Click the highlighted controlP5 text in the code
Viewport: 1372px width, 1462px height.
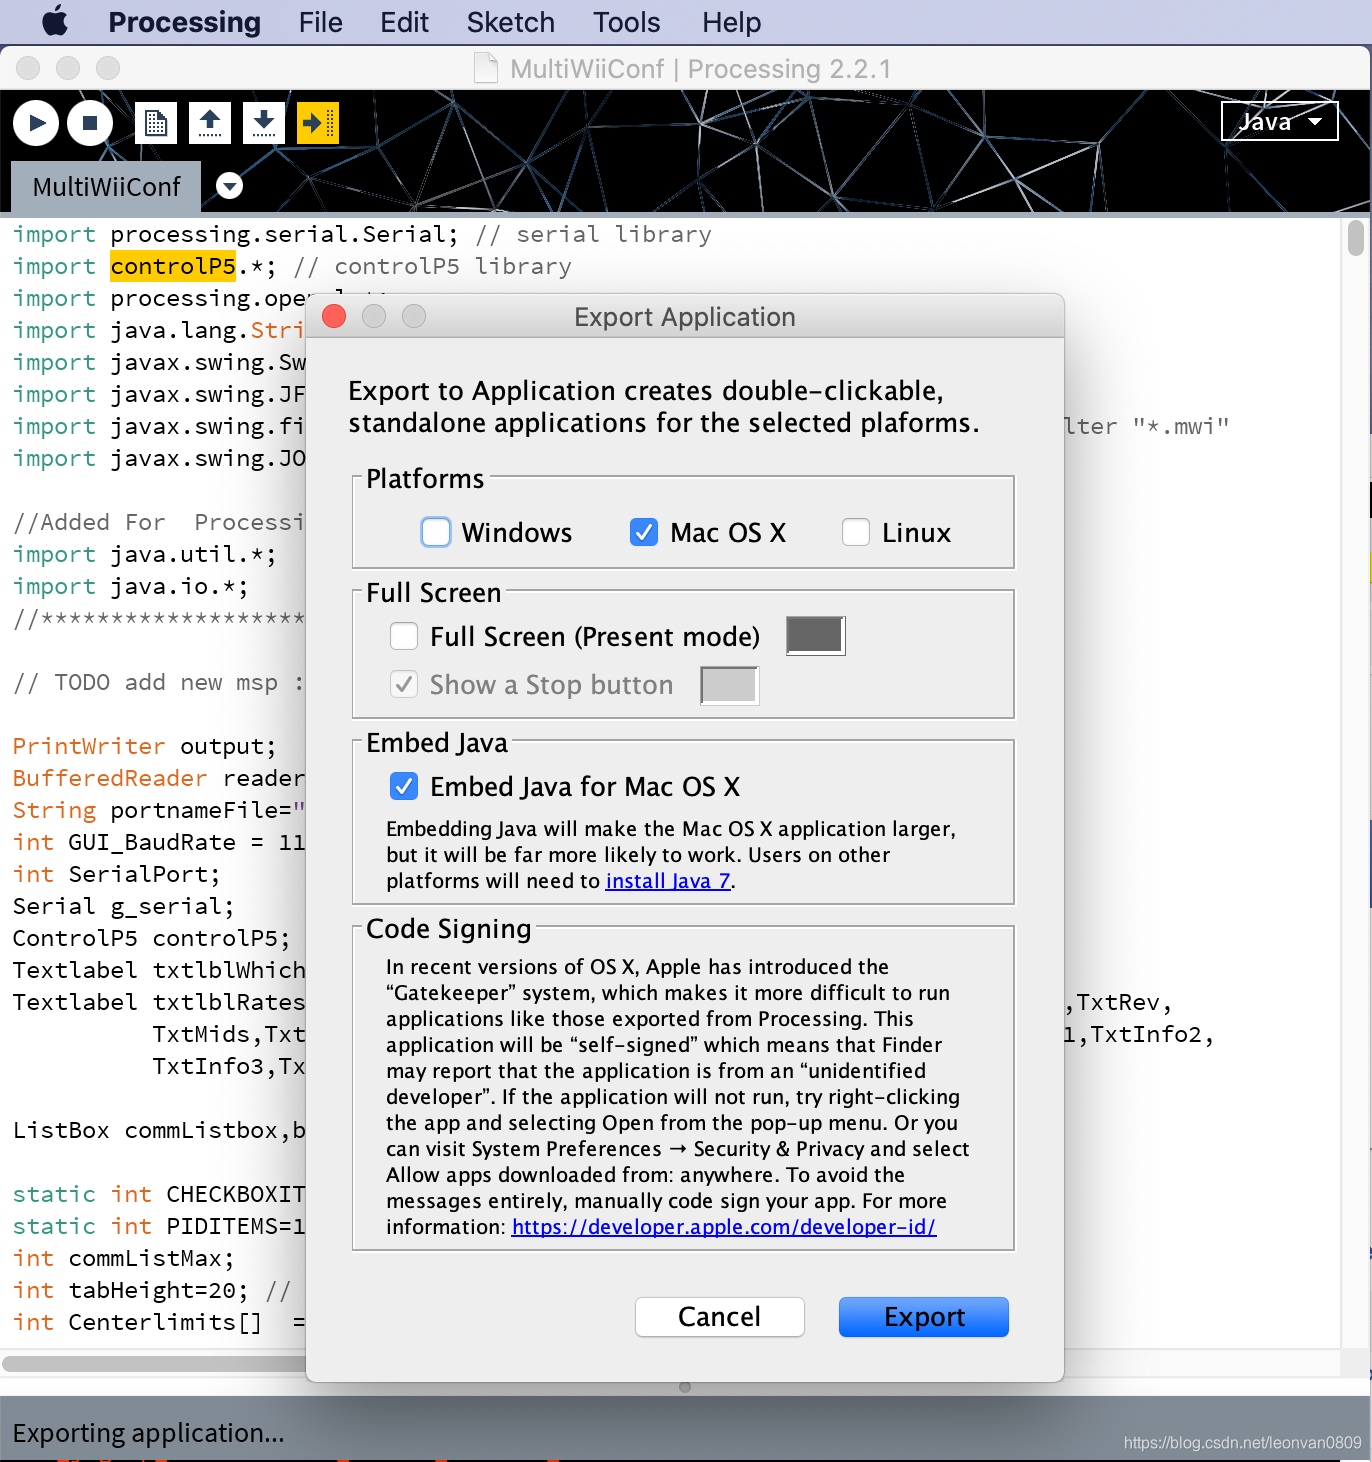click(x=173, y=266)
